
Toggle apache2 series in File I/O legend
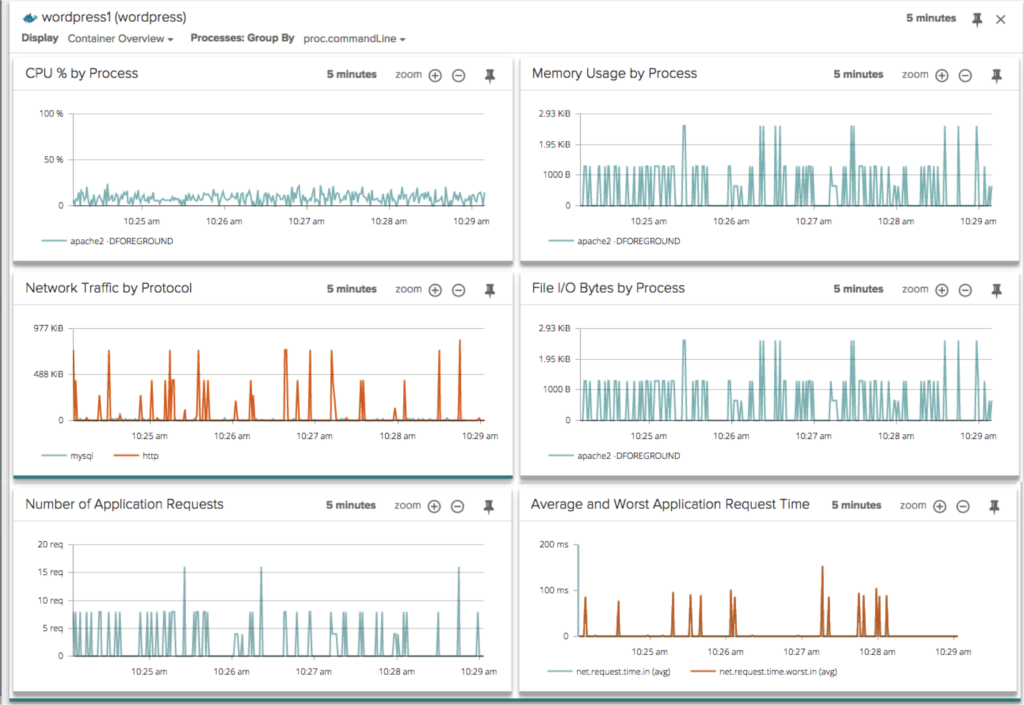click(x=614, y=456)
